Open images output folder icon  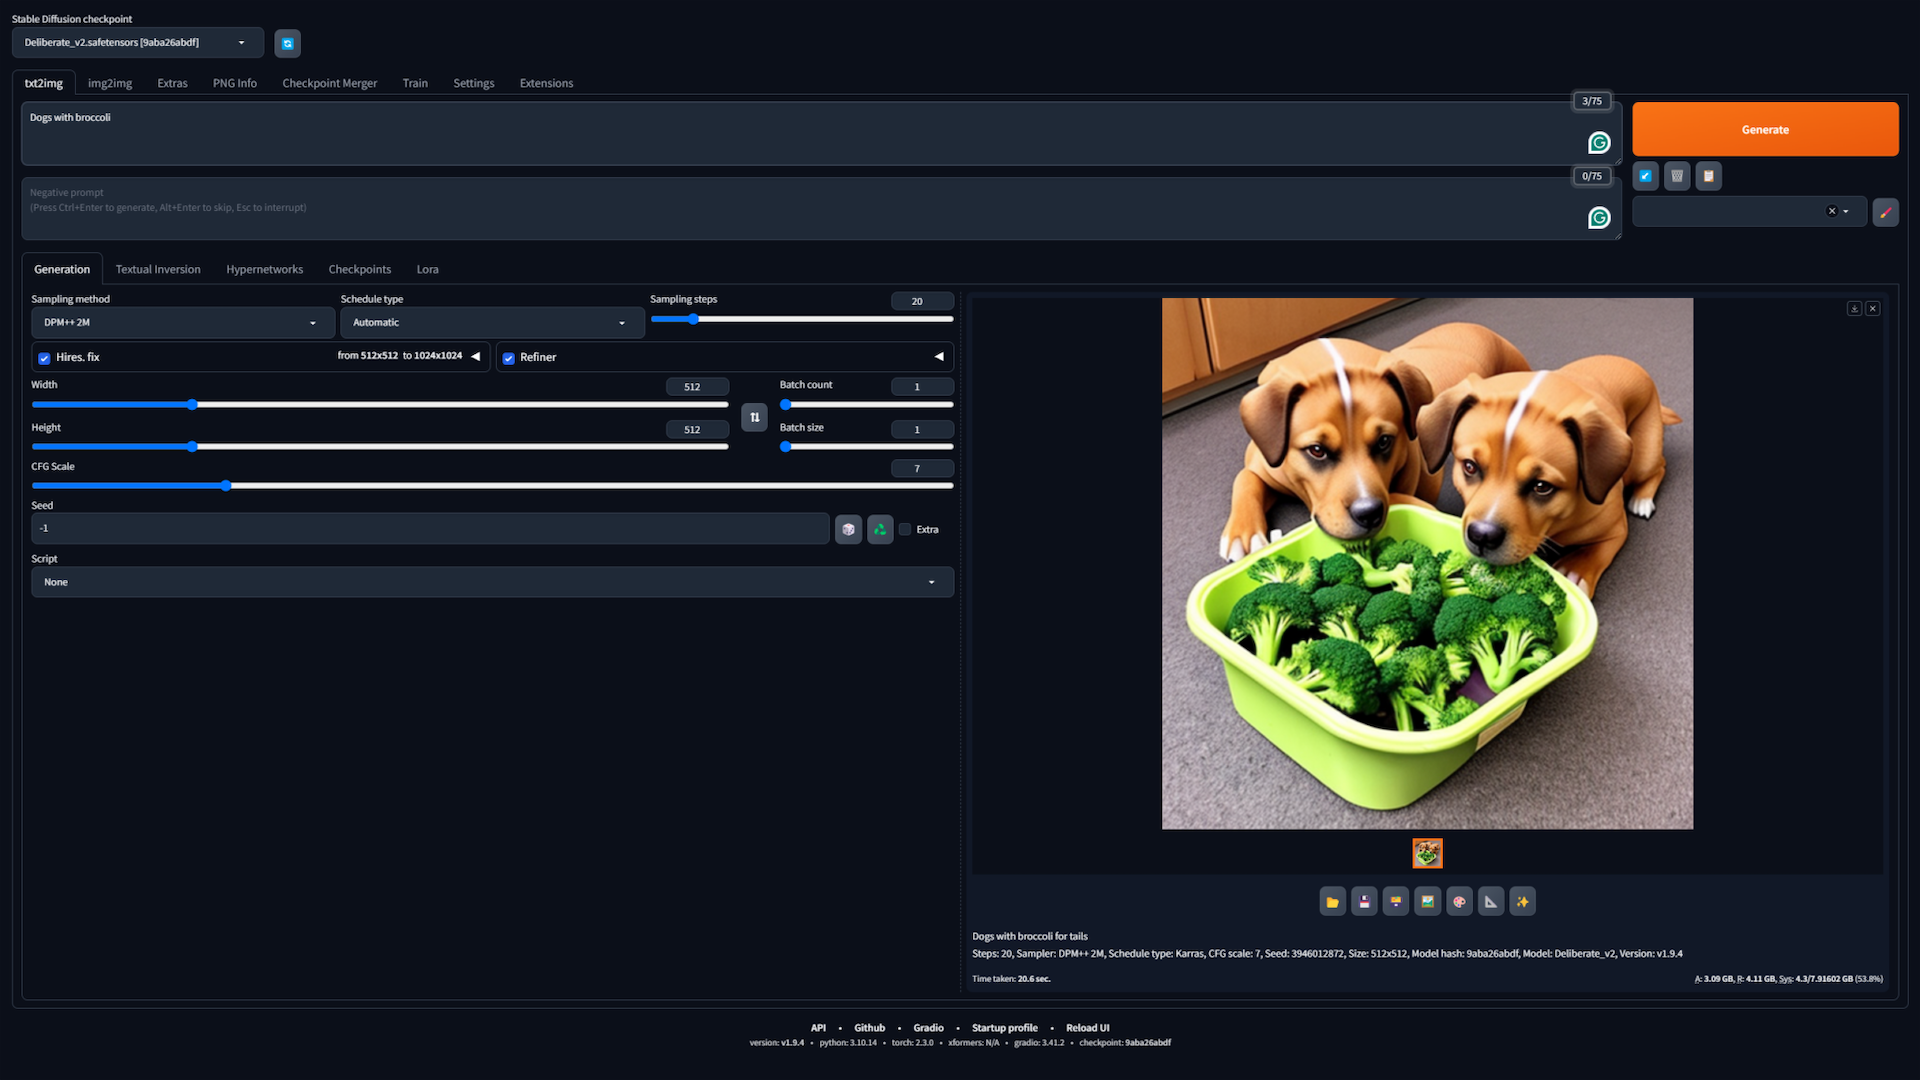(x=1332, y=902)
